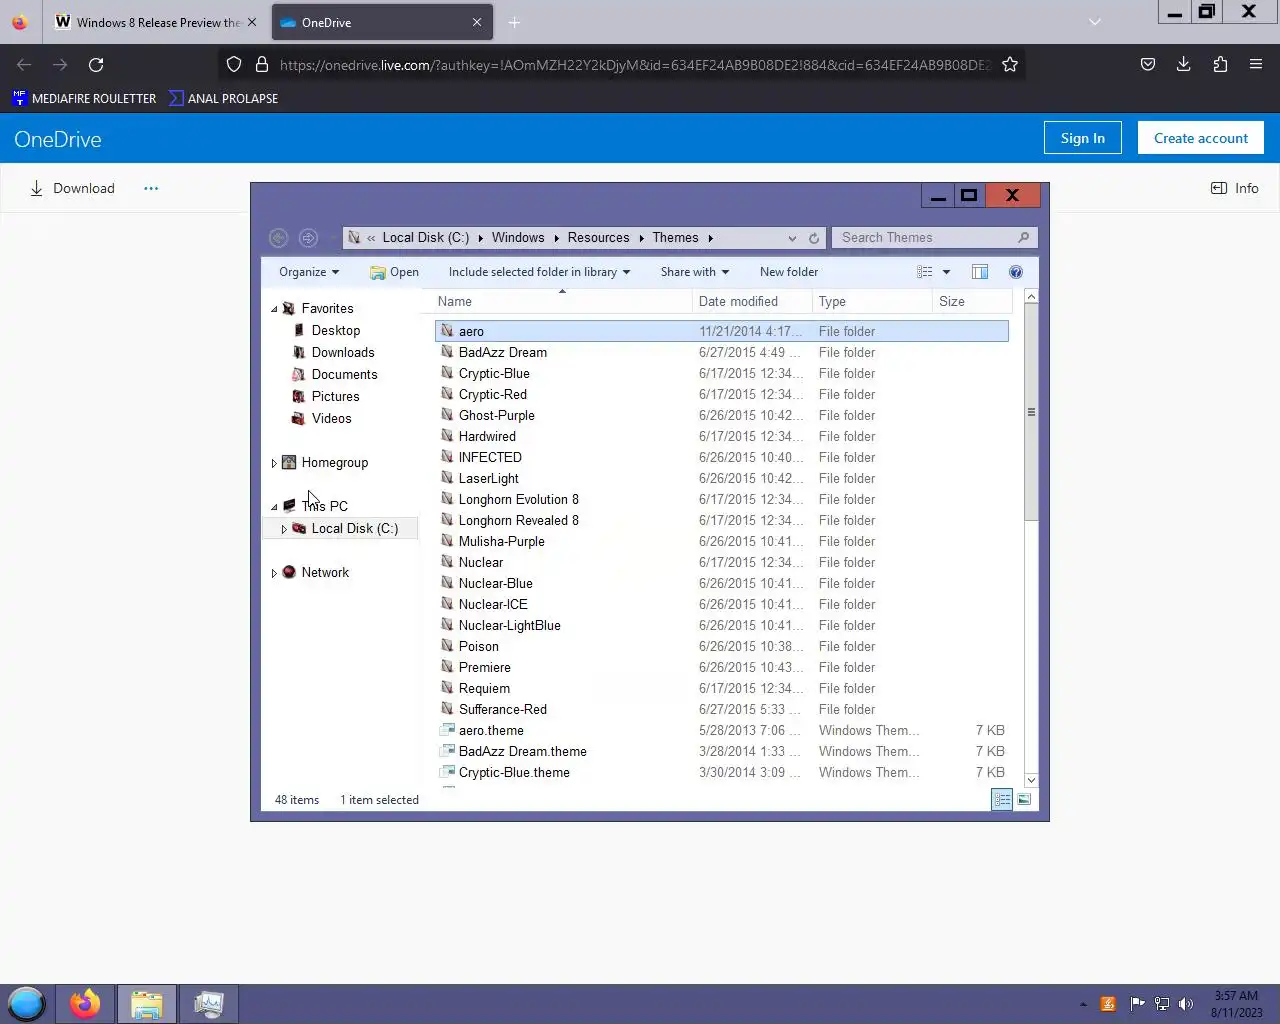Expand the Homegroup tree node
The height and width of the screenshot is (1024, 1280).
tap(274, 463)
